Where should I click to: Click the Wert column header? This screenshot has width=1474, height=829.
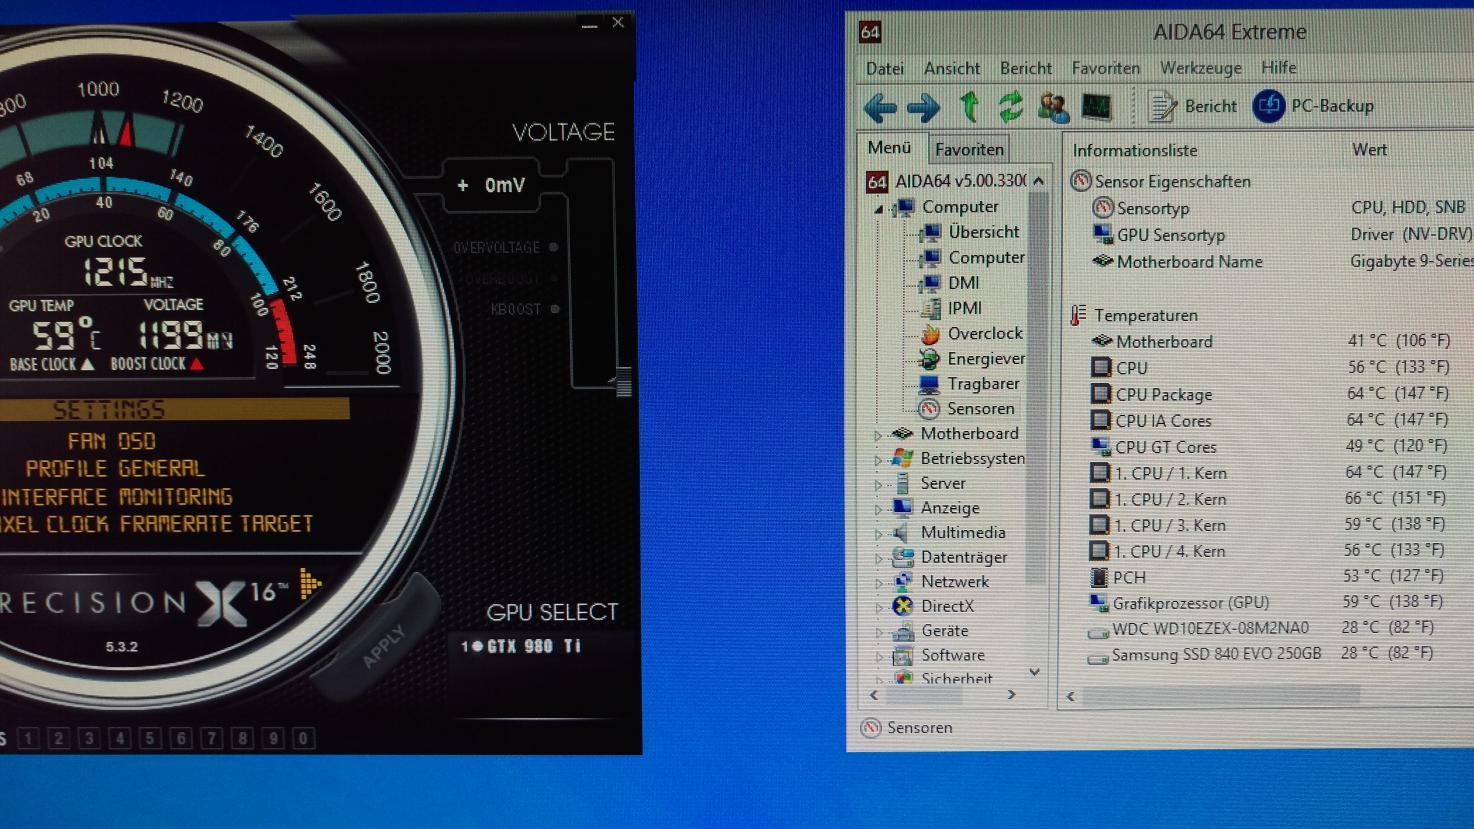coord(1369,149)
